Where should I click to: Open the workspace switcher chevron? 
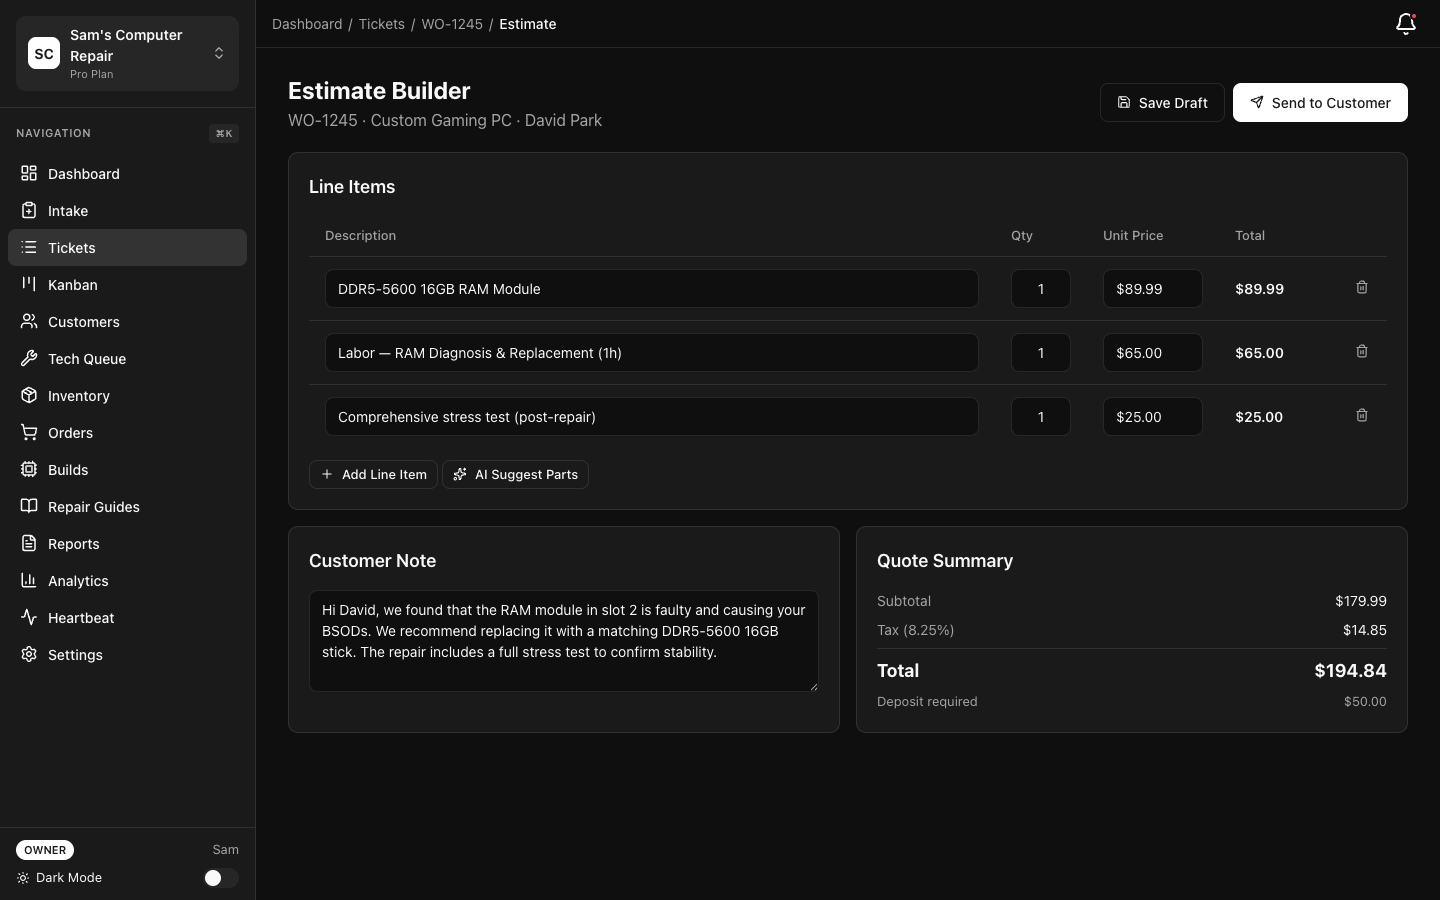(219, 53)
